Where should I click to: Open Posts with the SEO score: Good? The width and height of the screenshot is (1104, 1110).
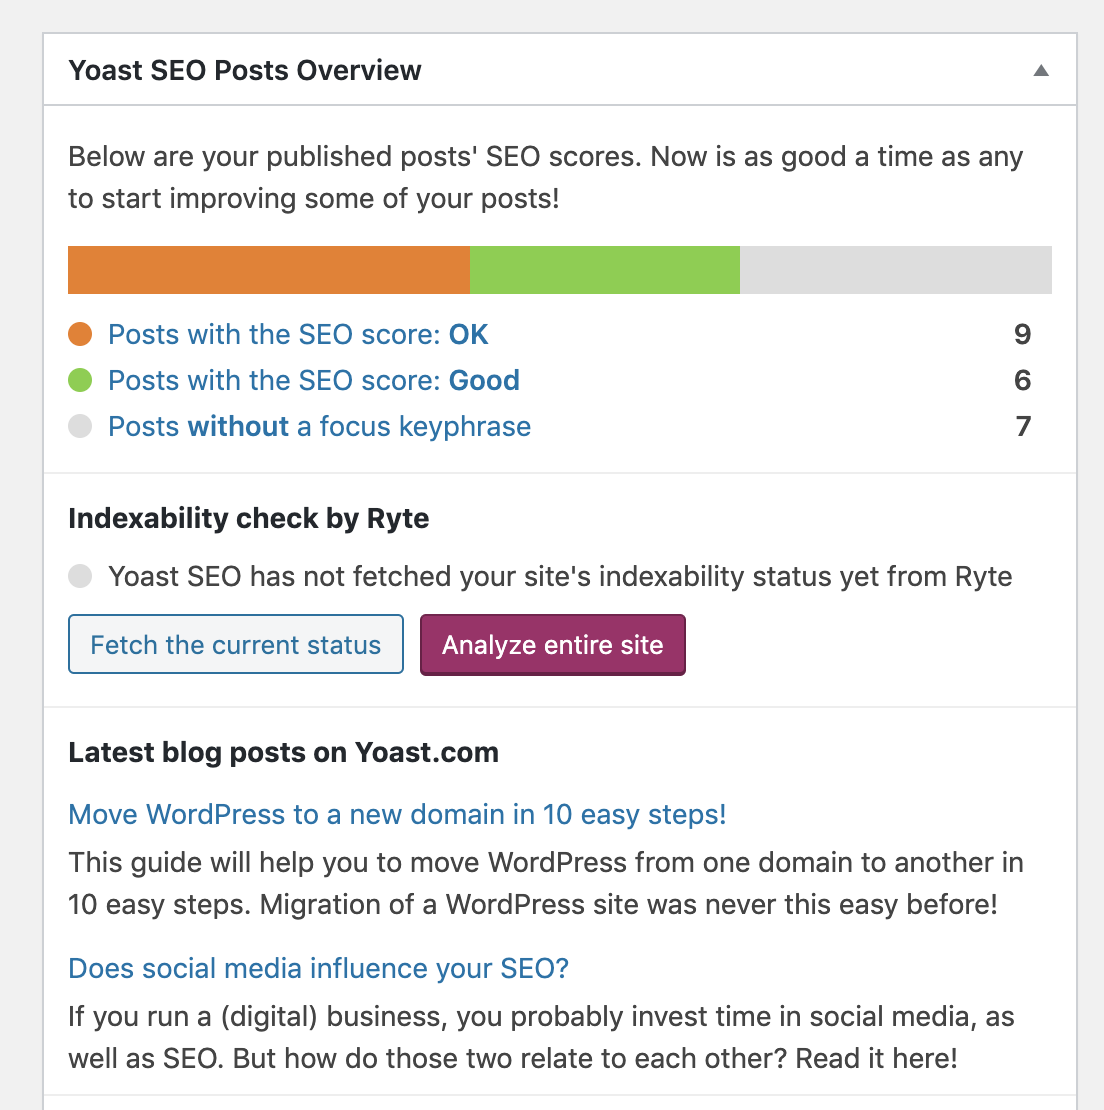[x=314, y=380]
